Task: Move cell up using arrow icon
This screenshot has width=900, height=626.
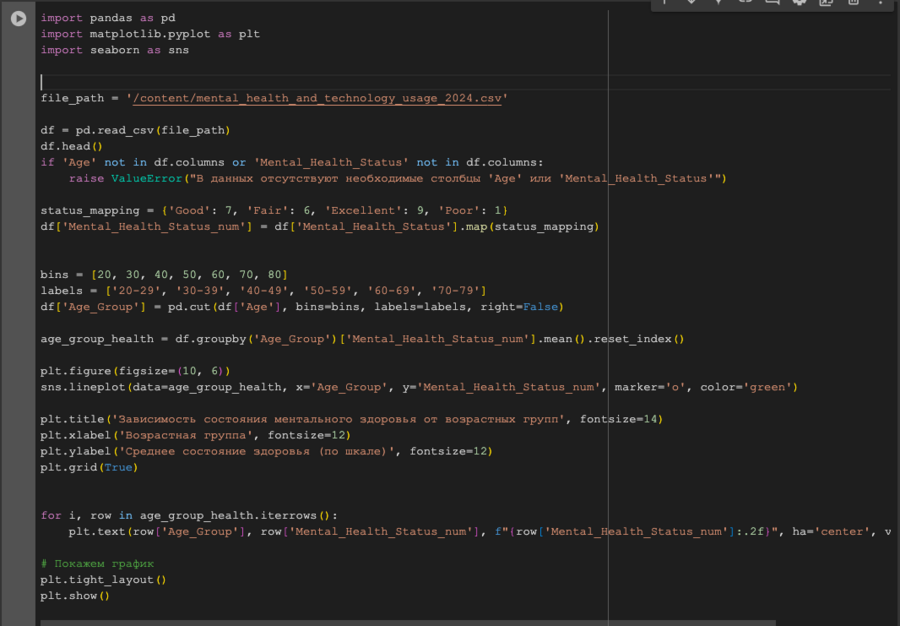Action: point(664,3)
